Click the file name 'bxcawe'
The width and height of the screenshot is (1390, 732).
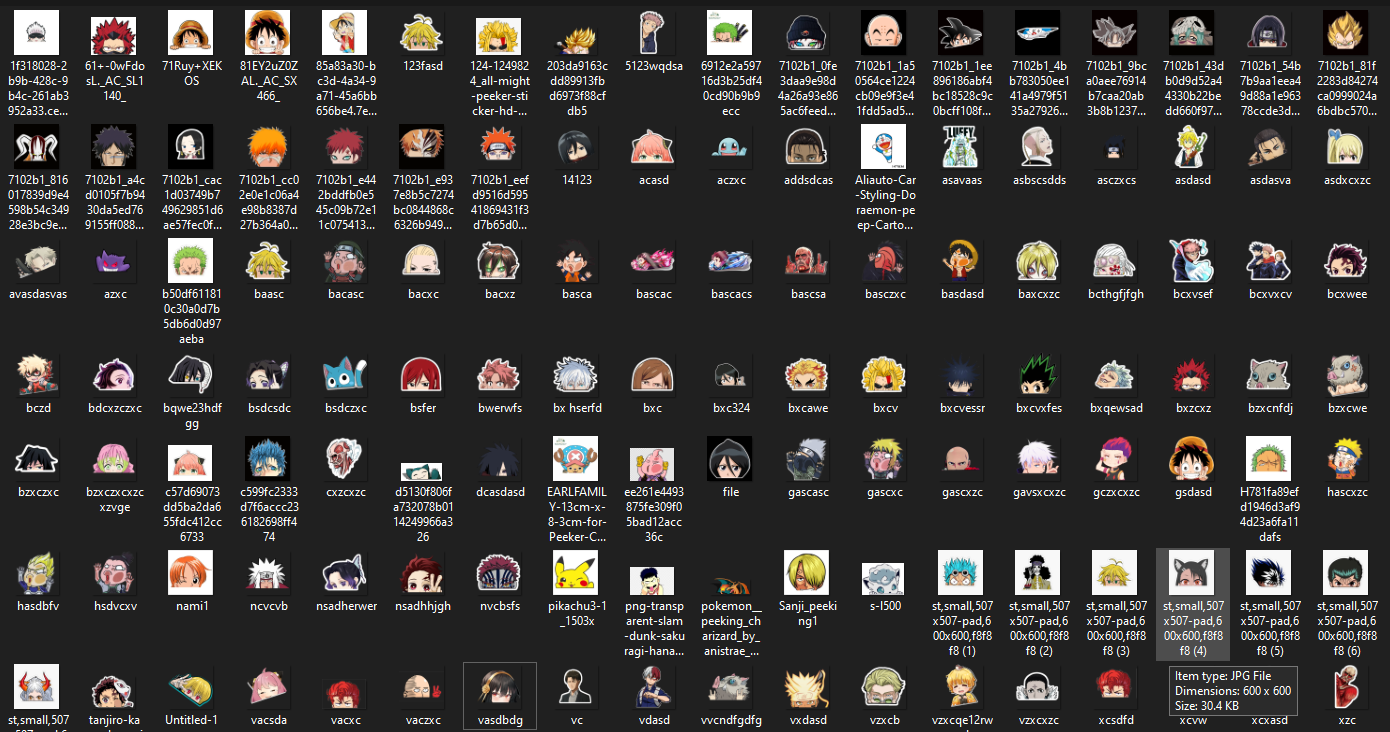(x=808, y=408)
